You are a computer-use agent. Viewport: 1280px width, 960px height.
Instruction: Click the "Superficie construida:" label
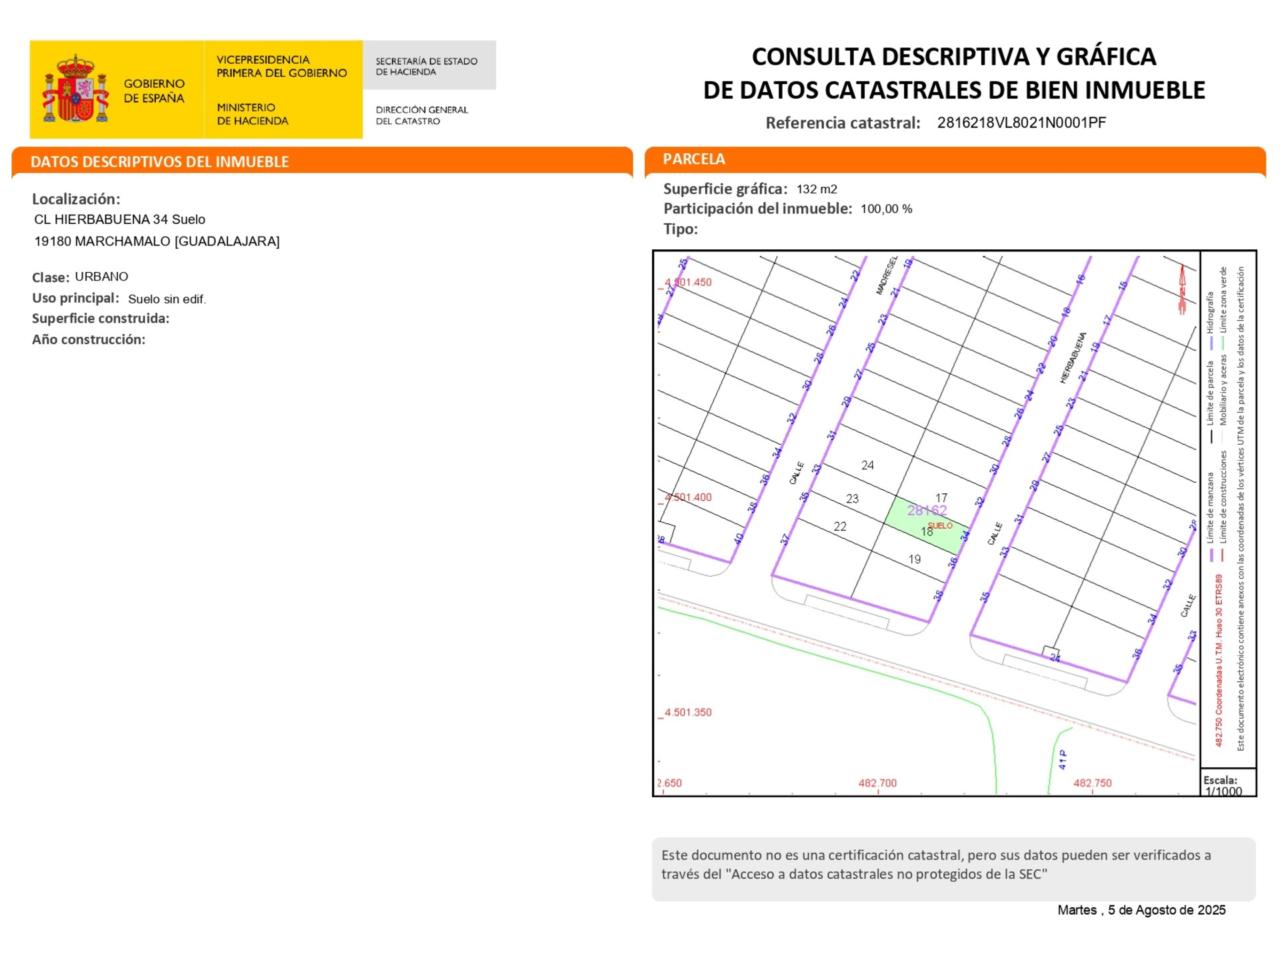pos(101,319)
